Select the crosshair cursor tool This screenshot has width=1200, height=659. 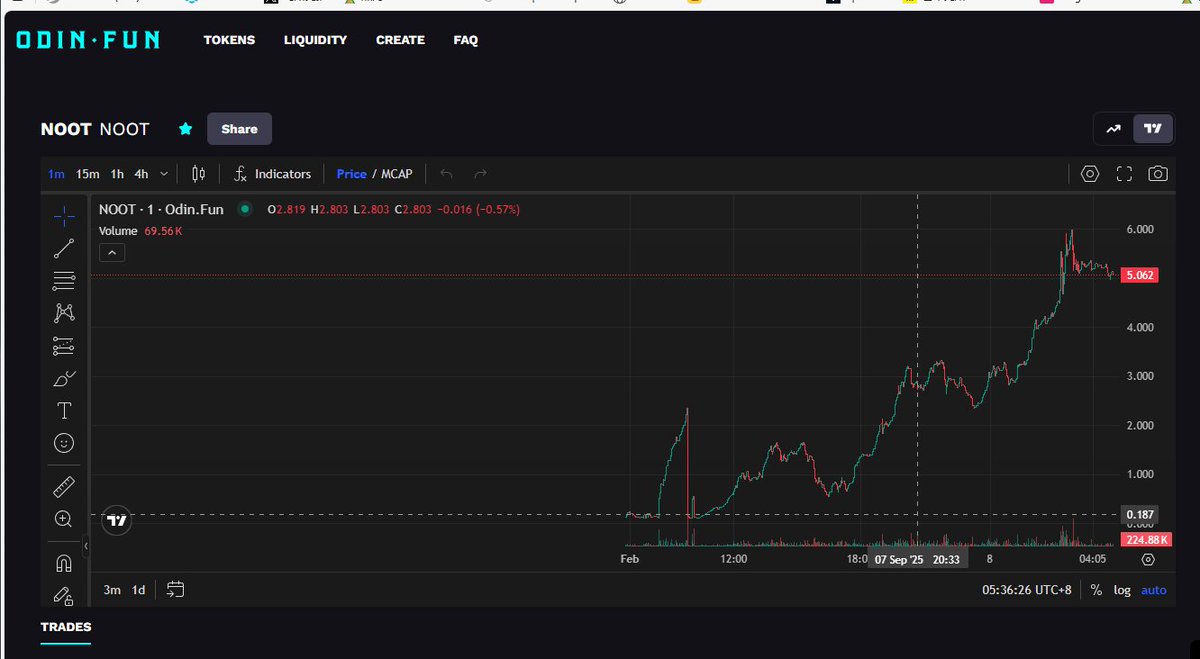(64, 215)
